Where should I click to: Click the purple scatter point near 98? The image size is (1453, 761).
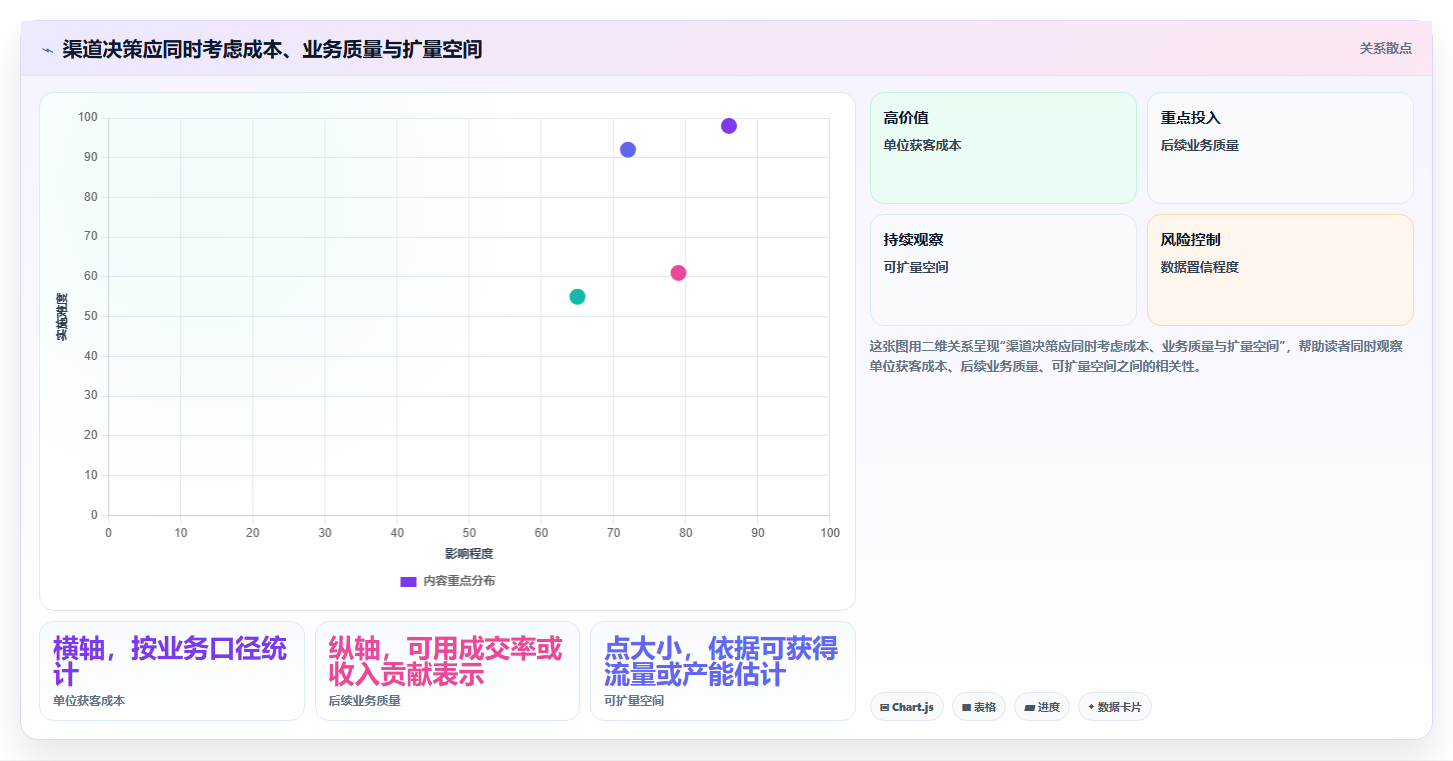point(729,126)
